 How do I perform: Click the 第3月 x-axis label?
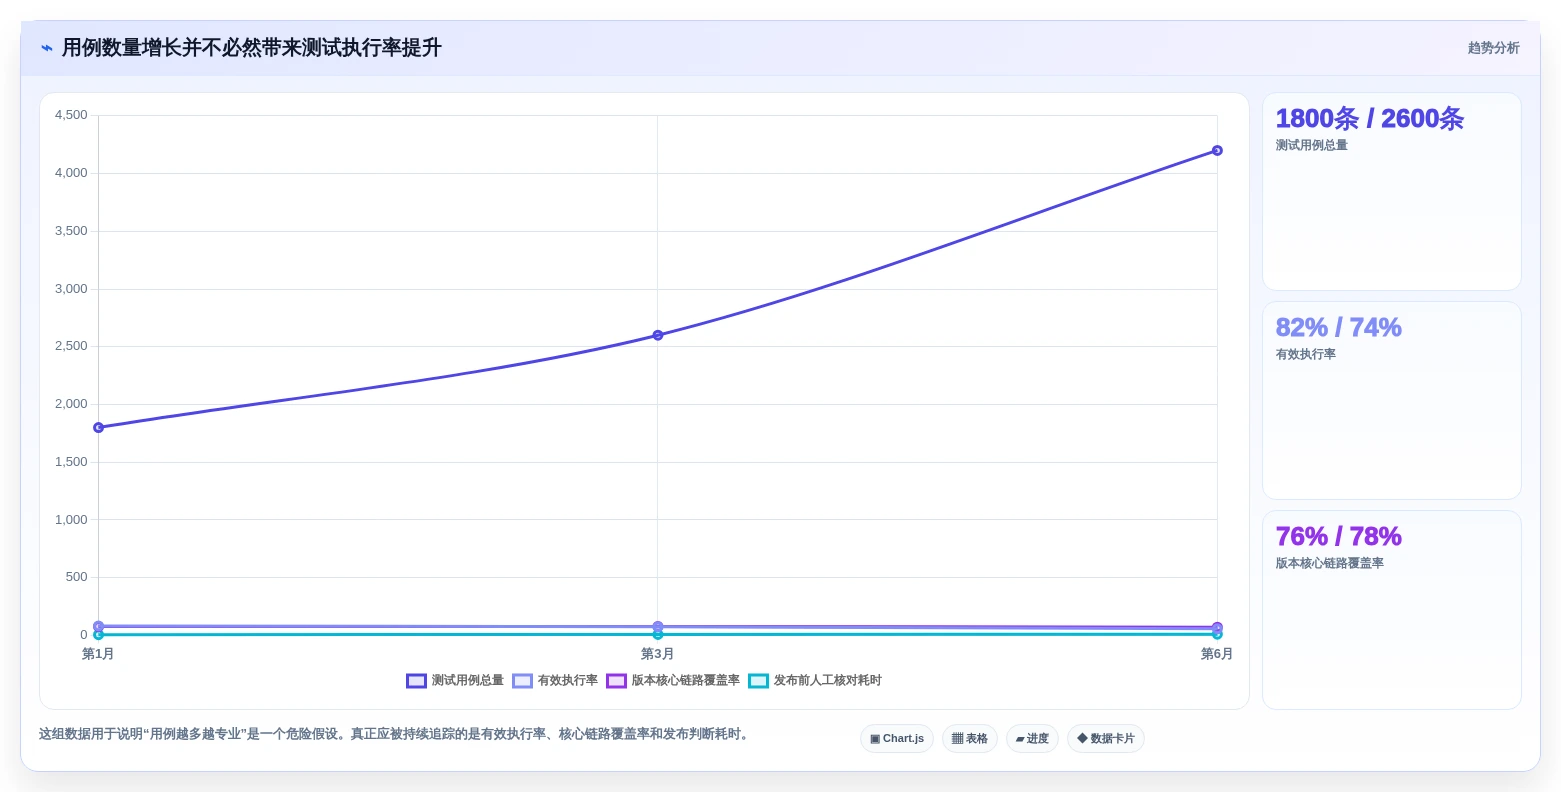[x=657, y=654]
